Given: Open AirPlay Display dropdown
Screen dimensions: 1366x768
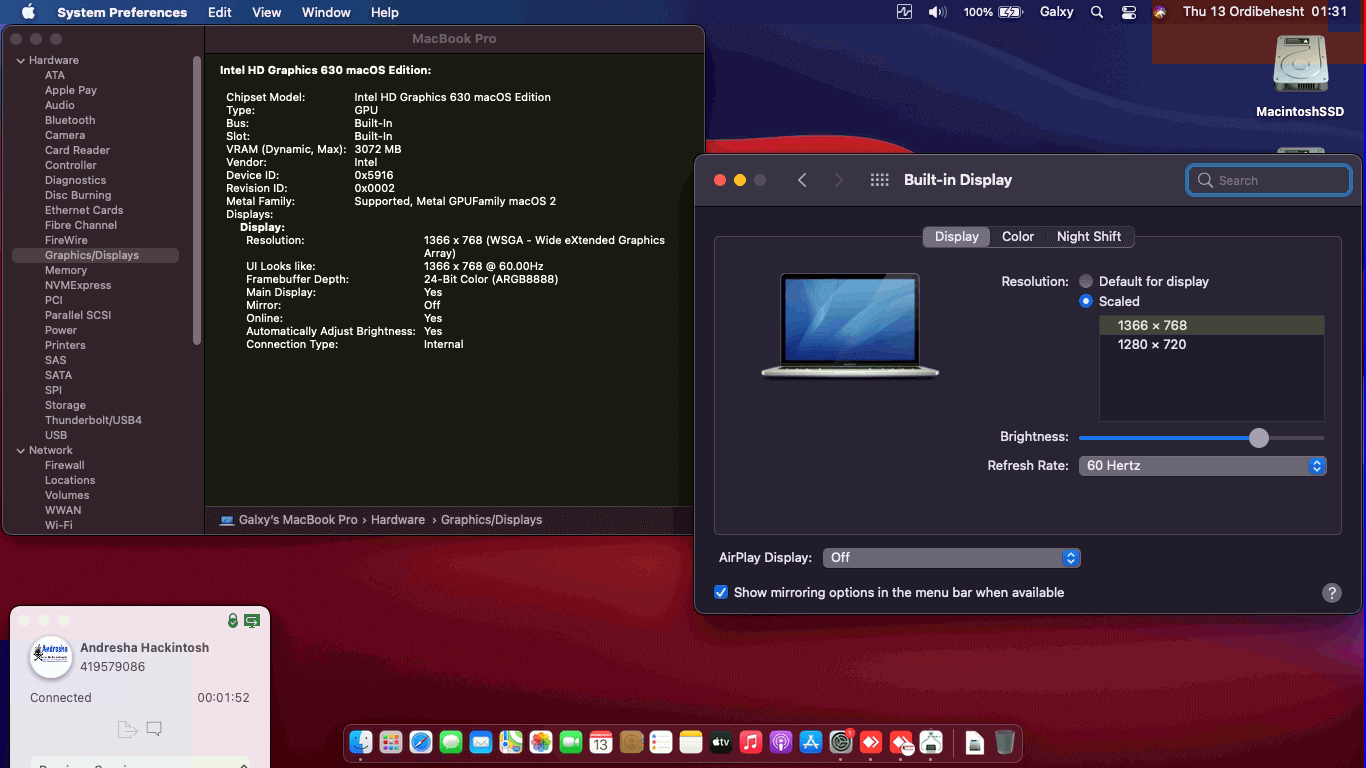Looking at the screenshot, I should pyautogui.click(x=951, y=558).
